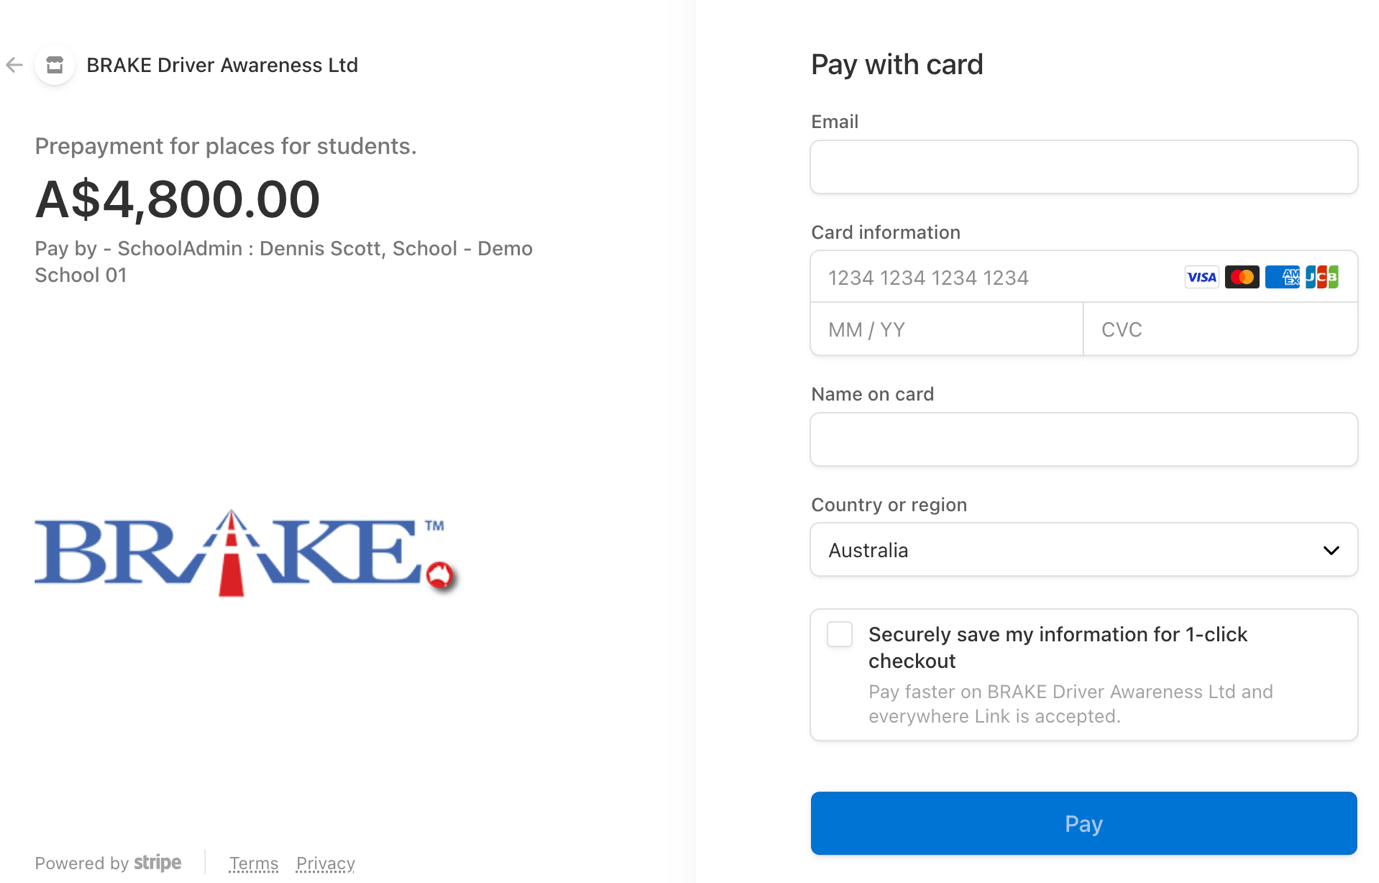Click the Mastercard logo icon
Viewport: 1379px width, 883px height.
click(x=1242, y=277)
